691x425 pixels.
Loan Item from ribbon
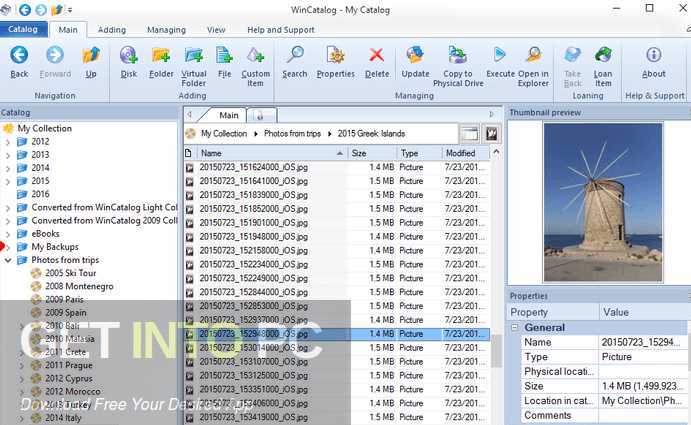[x=602, y=66]
